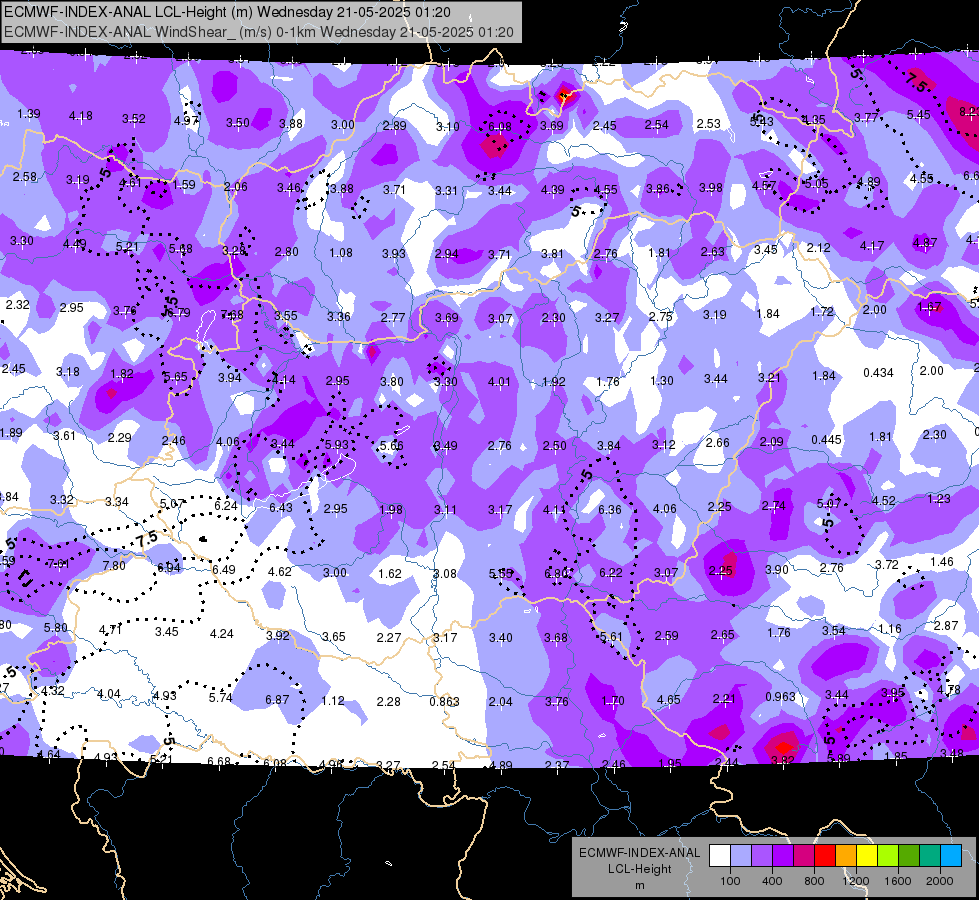Click the wind shear value '5.93'
The height and width of the screenshot is (900, 979).
(337, 445)
